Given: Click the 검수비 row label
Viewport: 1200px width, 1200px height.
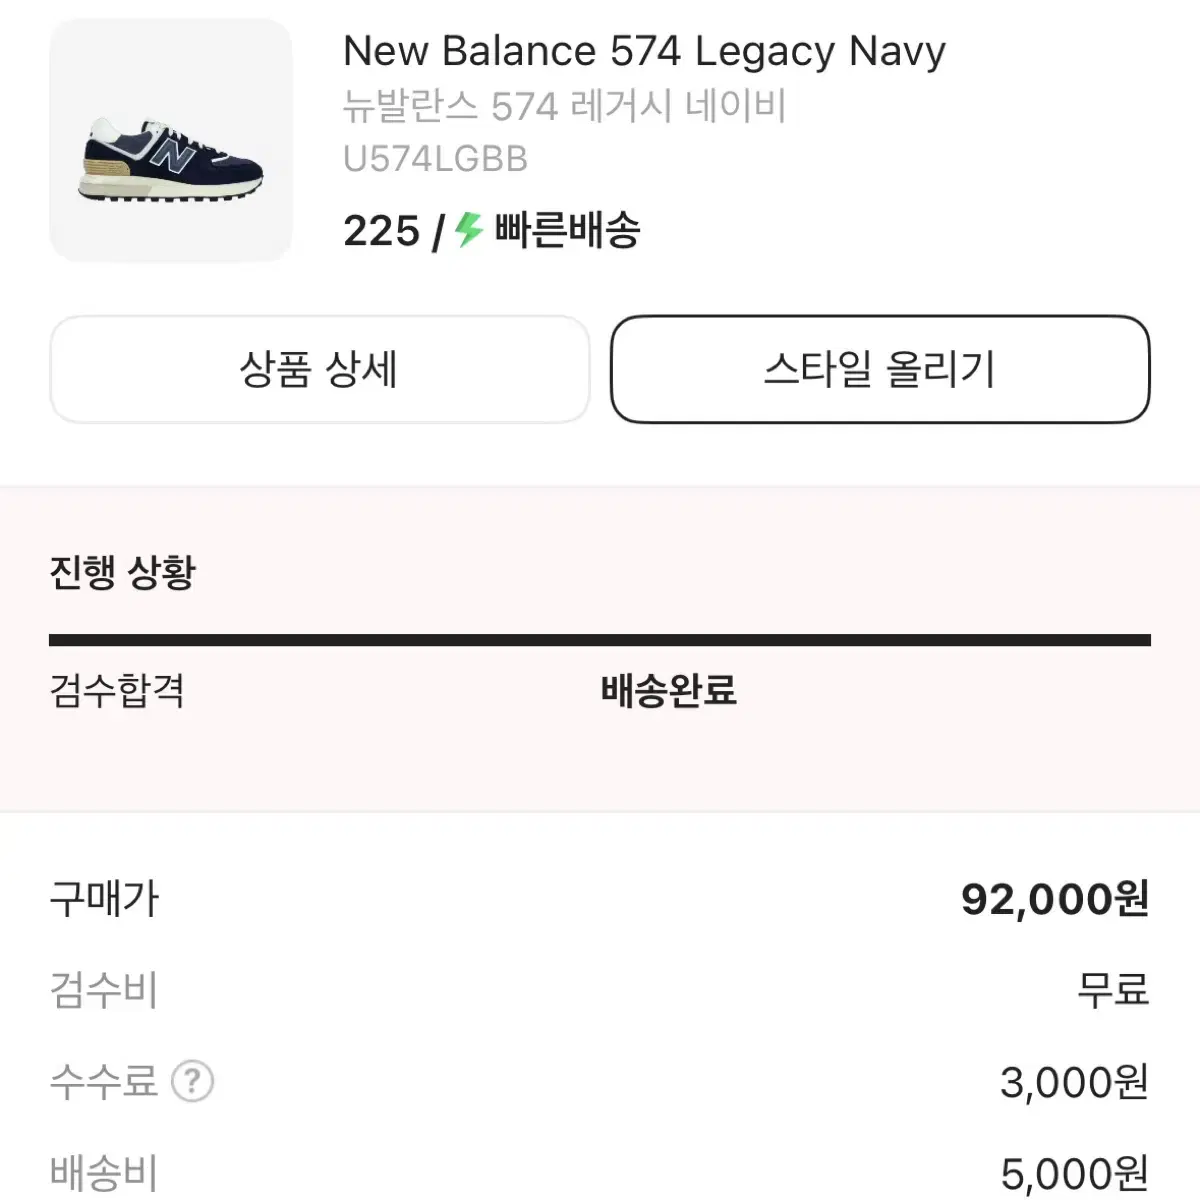Looking at the screenshot, I should [x=104, y=990].
